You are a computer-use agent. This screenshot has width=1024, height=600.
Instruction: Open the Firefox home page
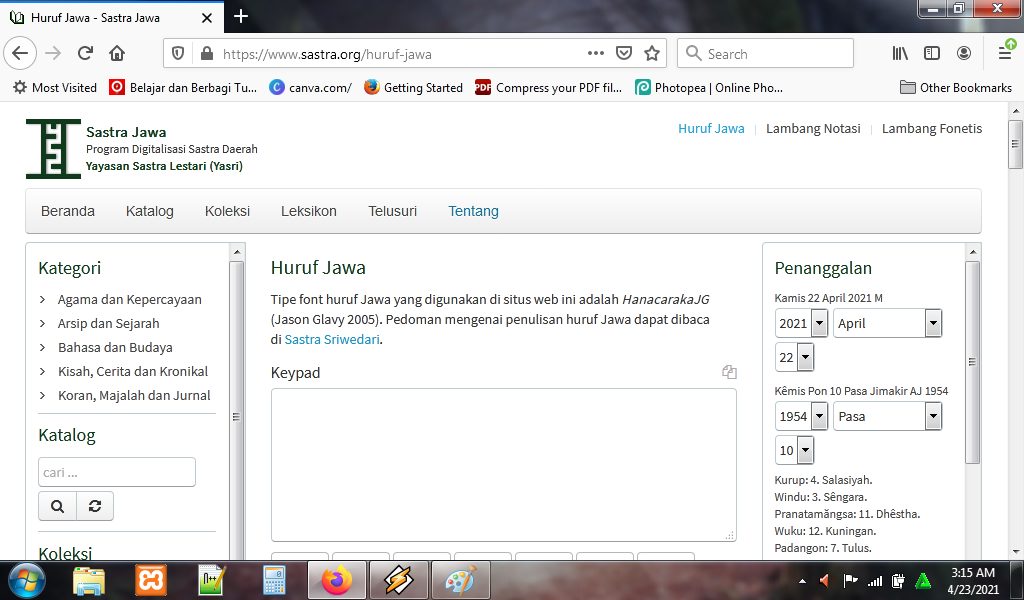[x=117, y=54]
